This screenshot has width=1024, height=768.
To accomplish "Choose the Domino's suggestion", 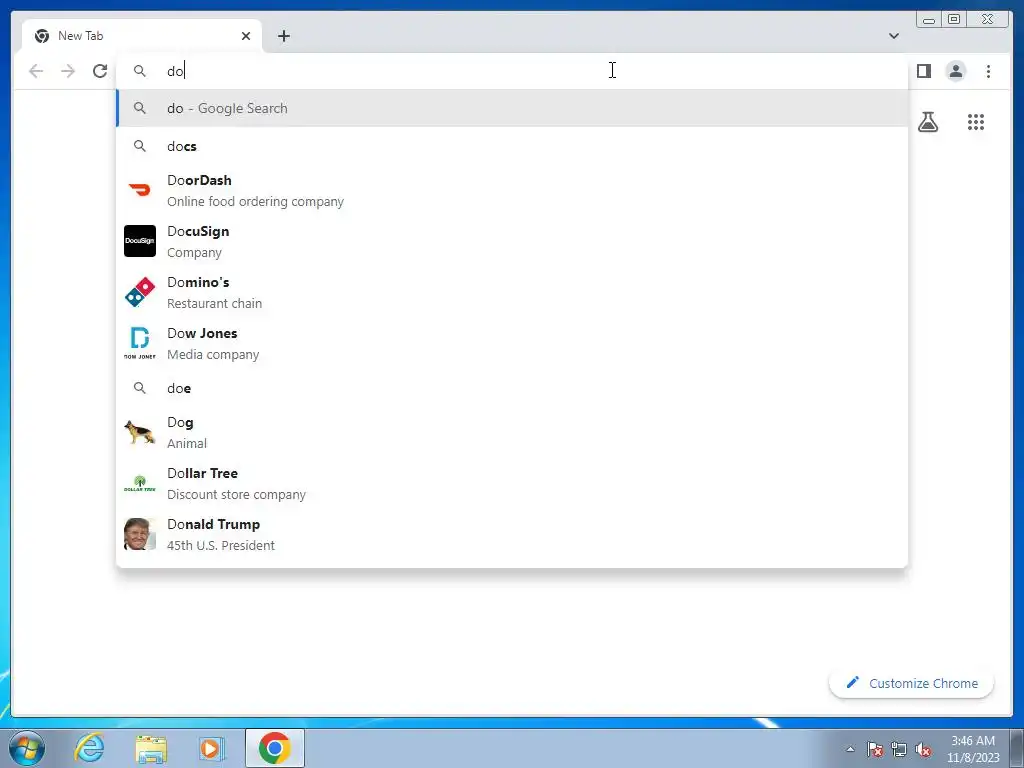I will coord(512,293).
